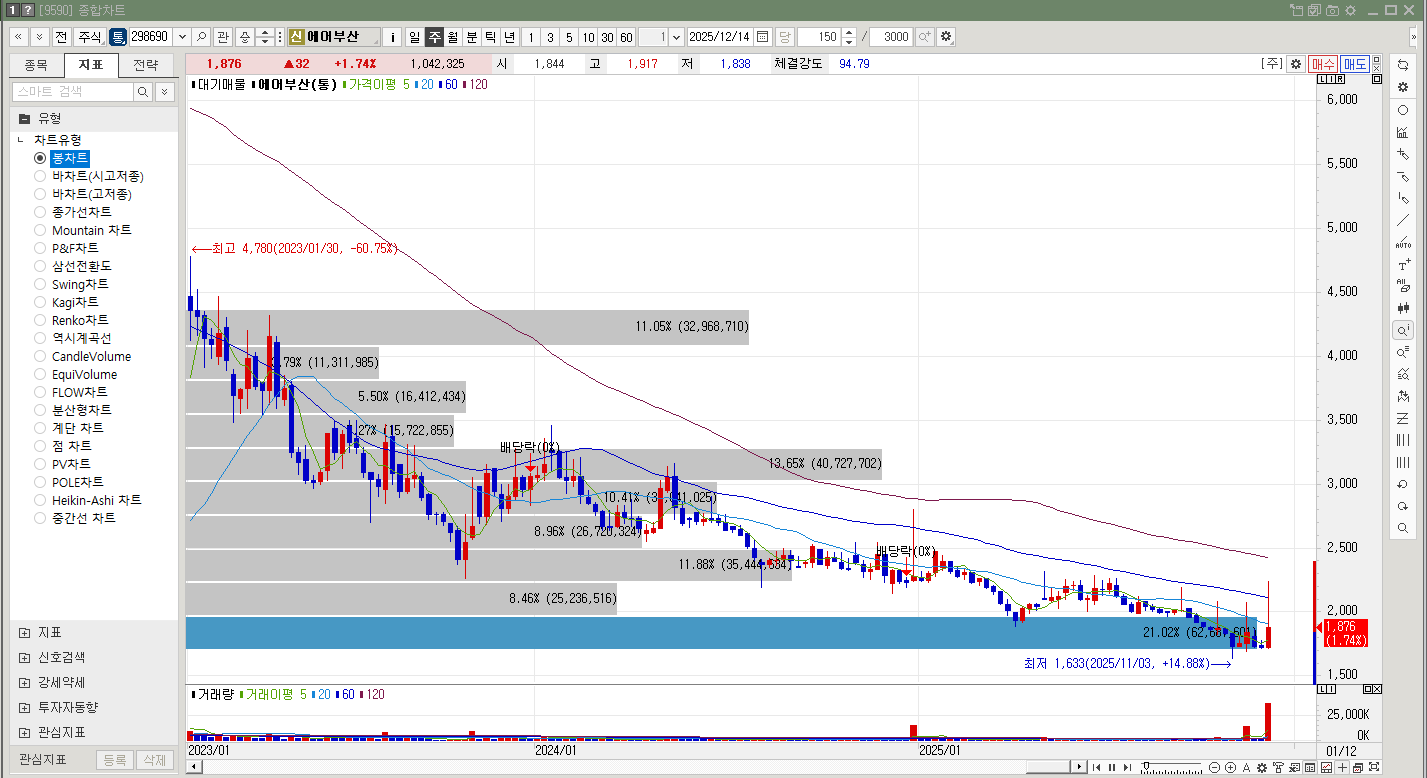Viewport: 1427px width, 778px height.
Task: Switch to the 전략 tab
Action: (145, 65)
